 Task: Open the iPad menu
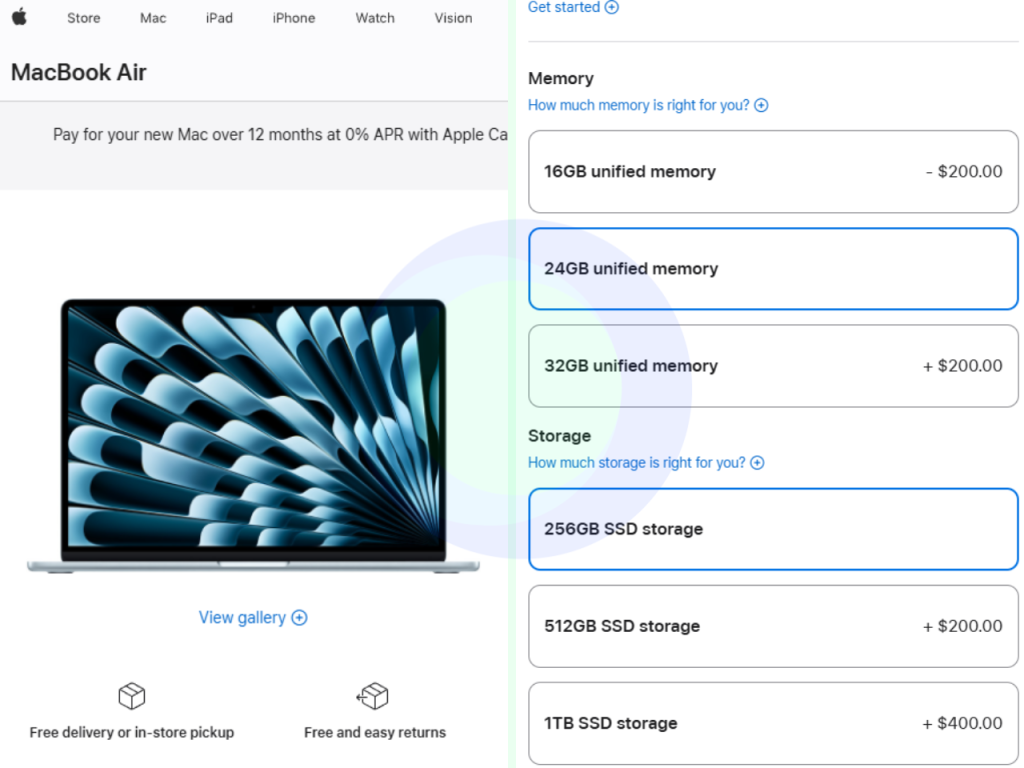[x=219, y=18]
